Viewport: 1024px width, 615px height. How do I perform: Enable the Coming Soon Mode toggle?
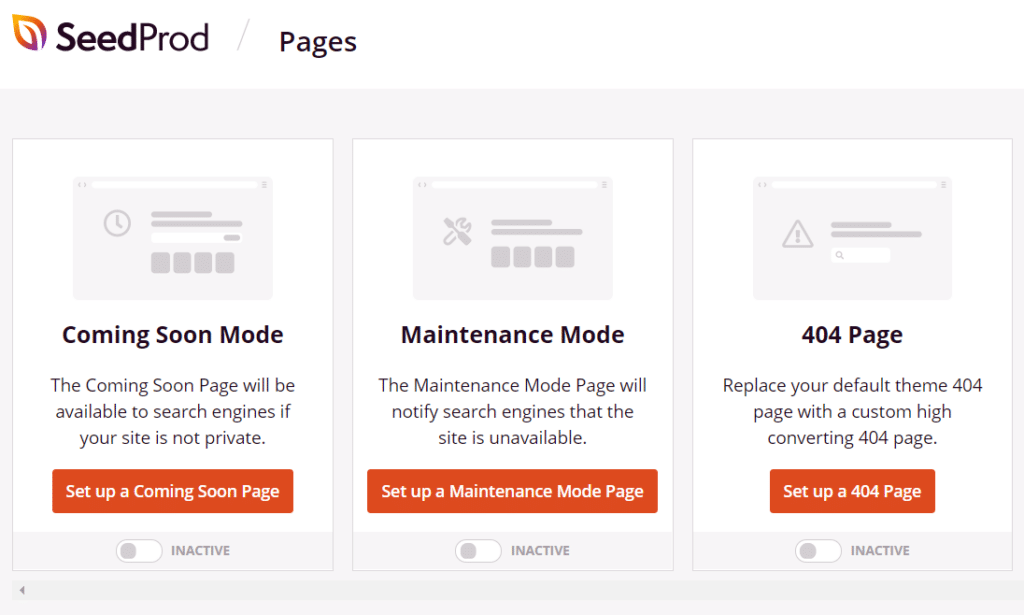(139, 551)
